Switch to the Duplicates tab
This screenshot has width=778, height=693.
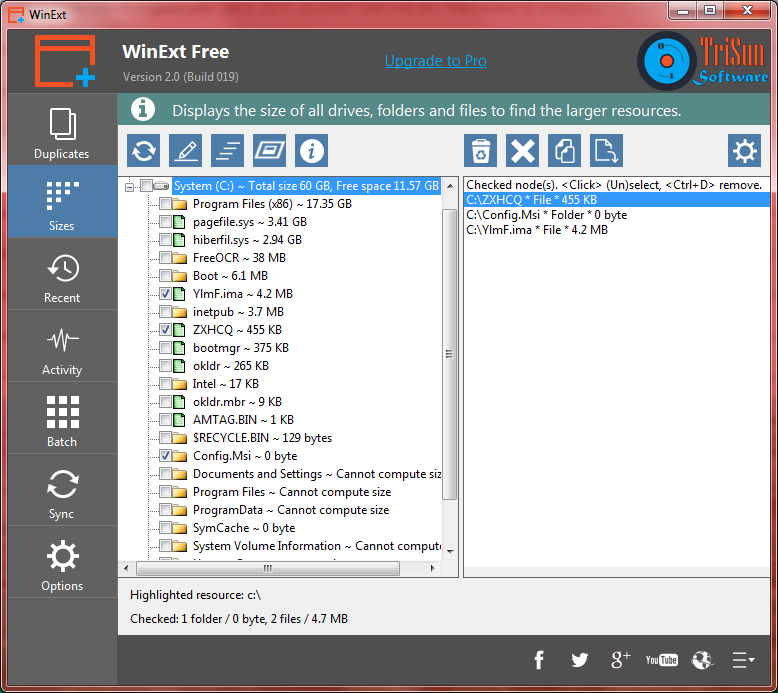(x=62, y=130)
